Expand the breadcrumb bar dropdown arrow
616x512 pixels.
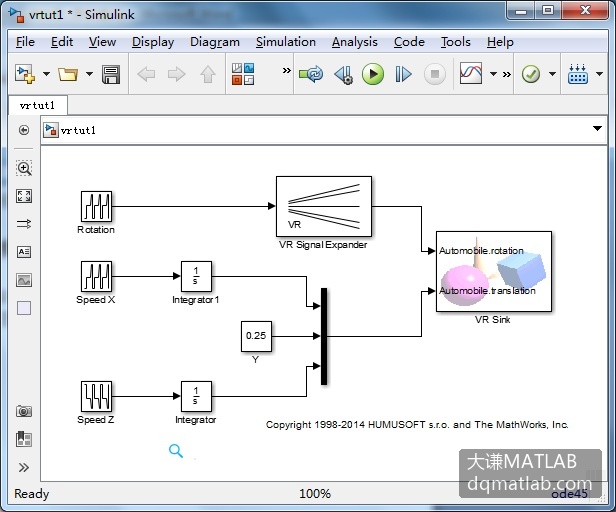click(597, 128)
